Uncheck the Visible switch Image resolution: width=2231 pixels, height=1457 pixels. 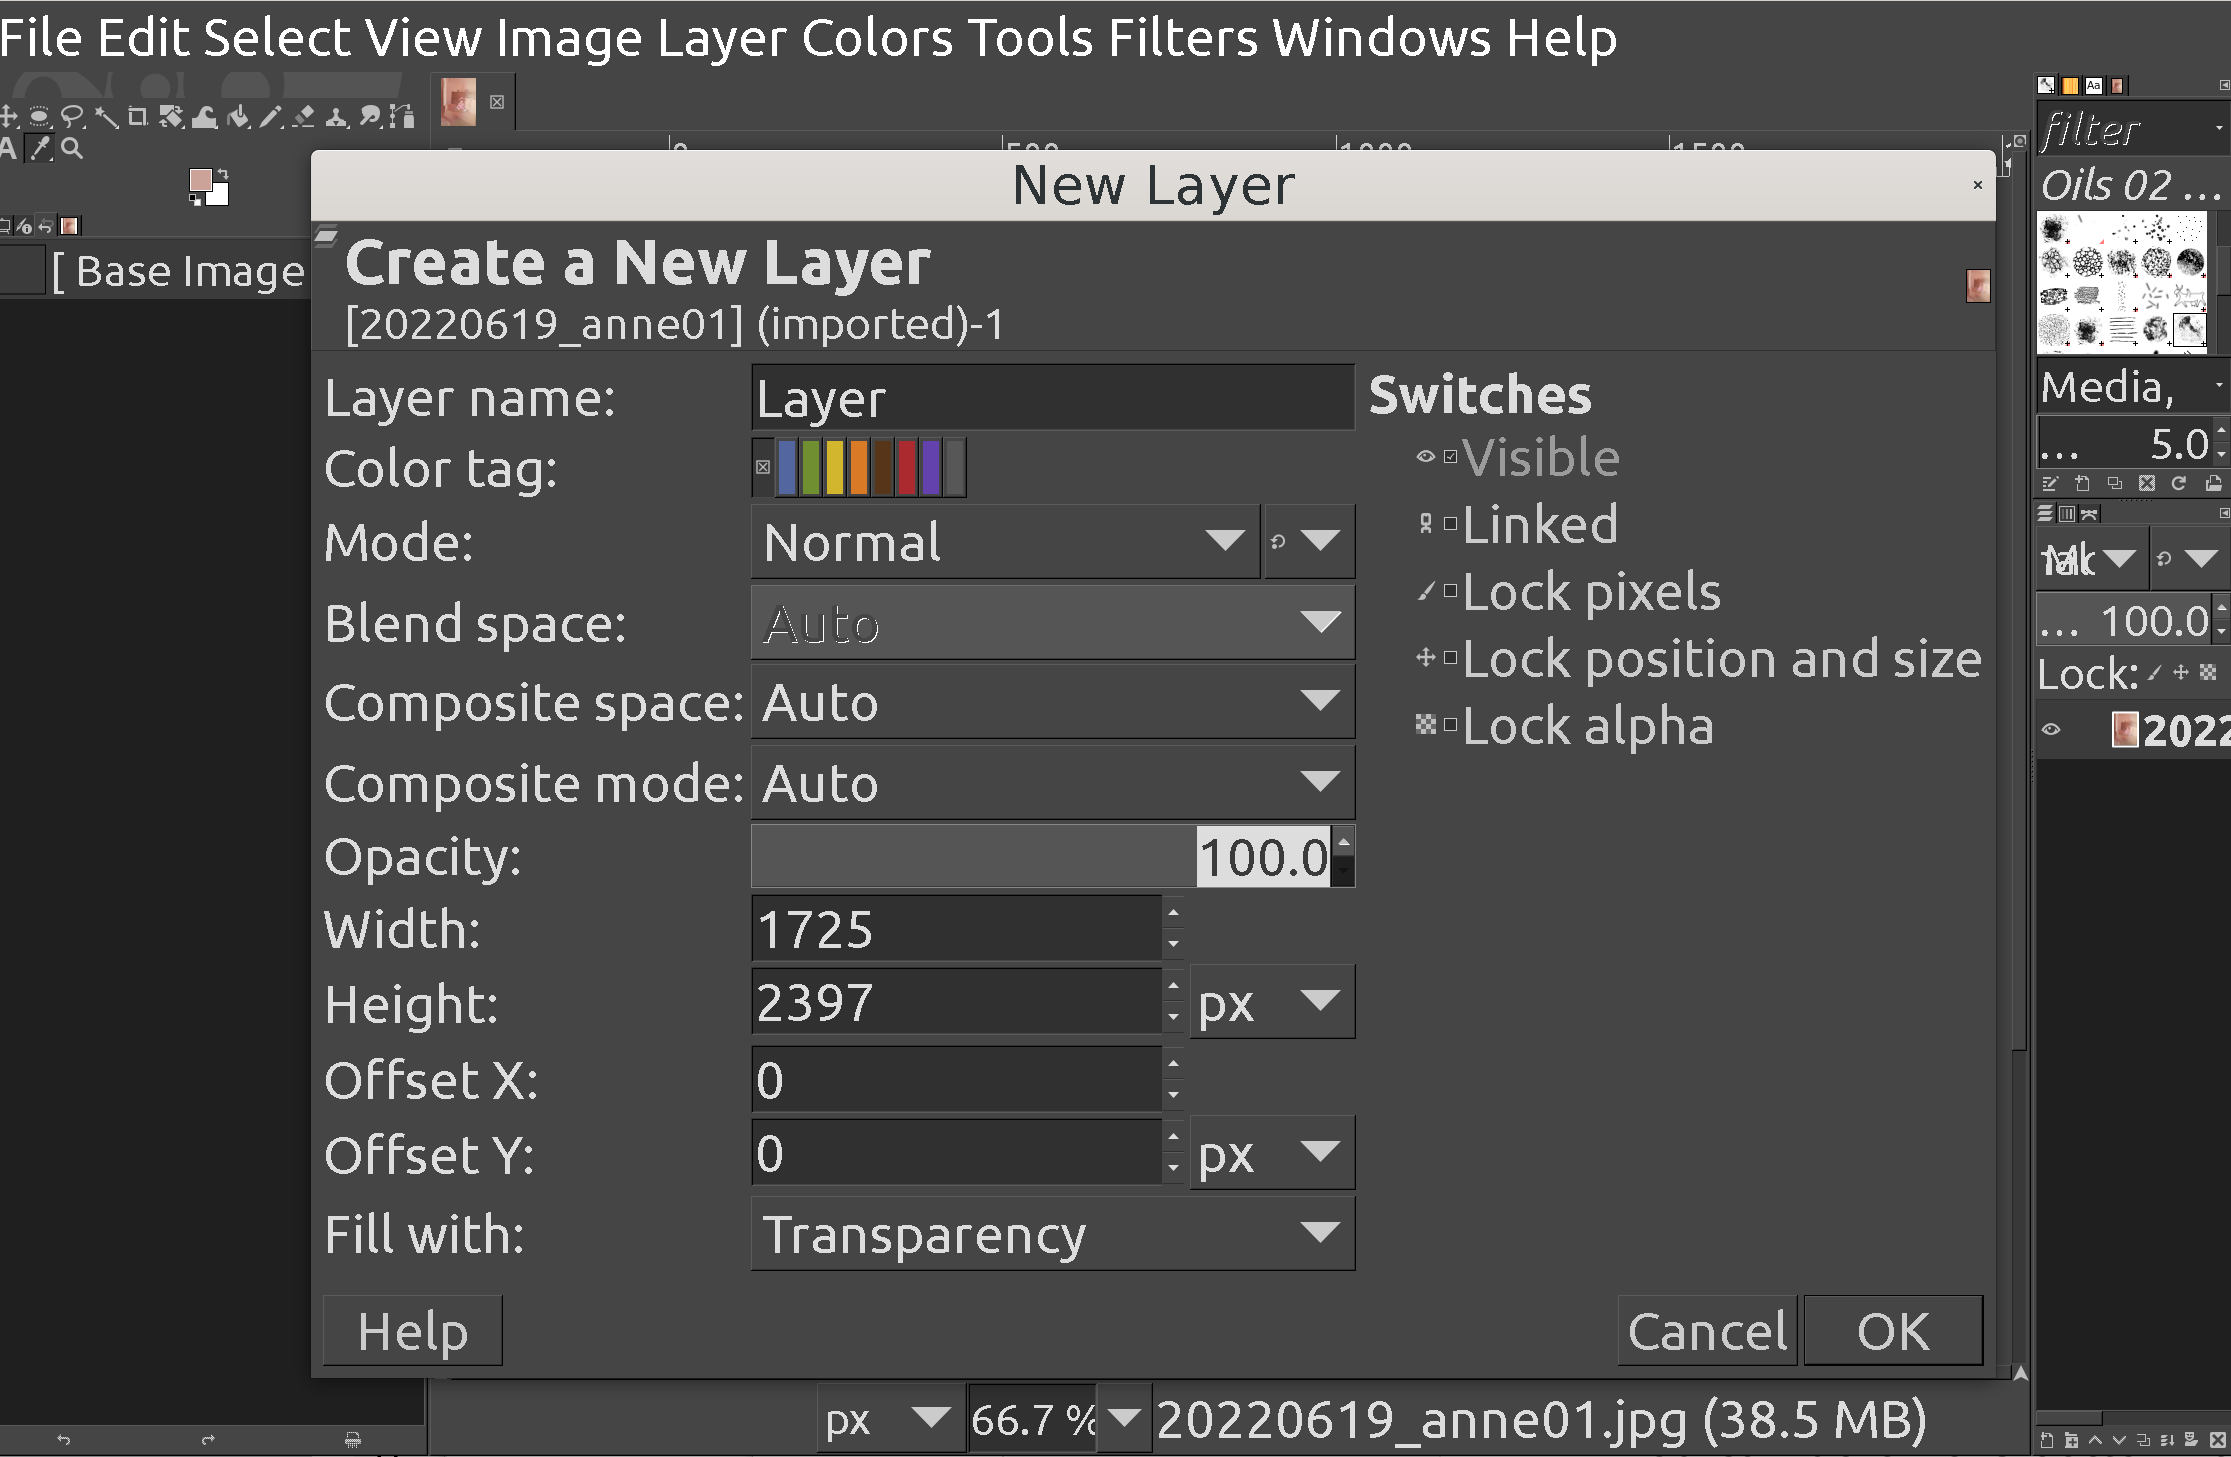1450,457
